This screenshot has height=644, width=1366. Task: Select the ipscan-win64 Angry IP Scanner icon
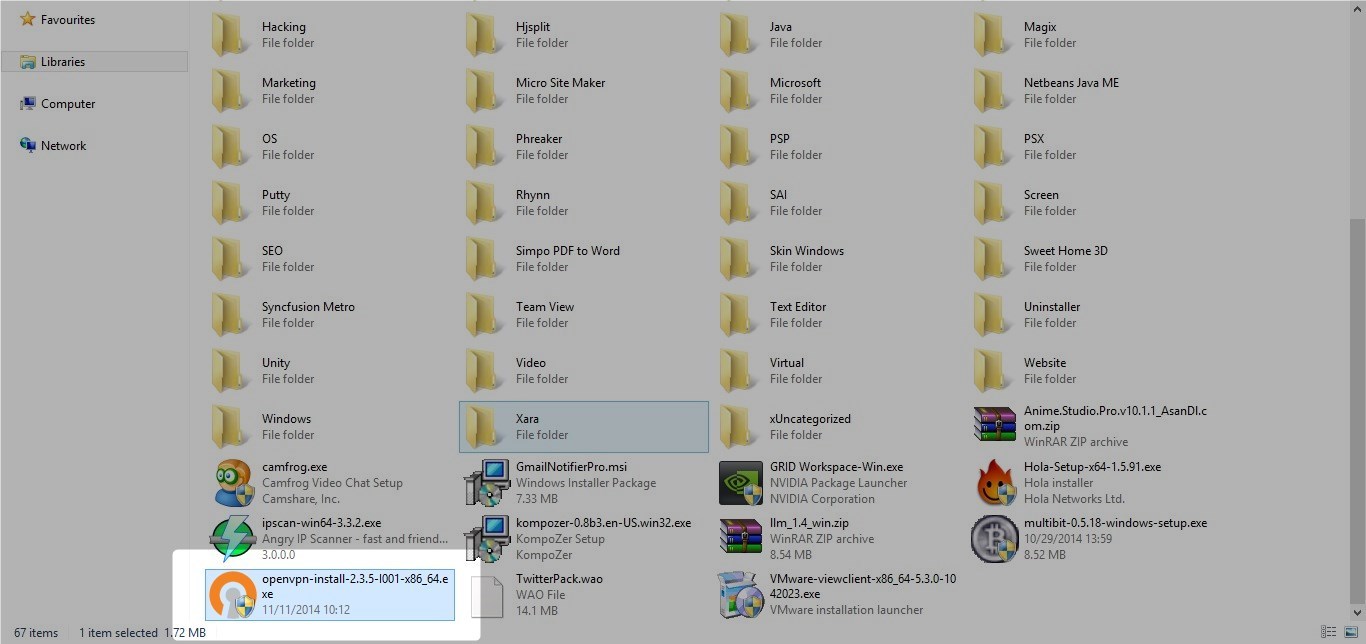pyautogui.click(x=232, y=539)
